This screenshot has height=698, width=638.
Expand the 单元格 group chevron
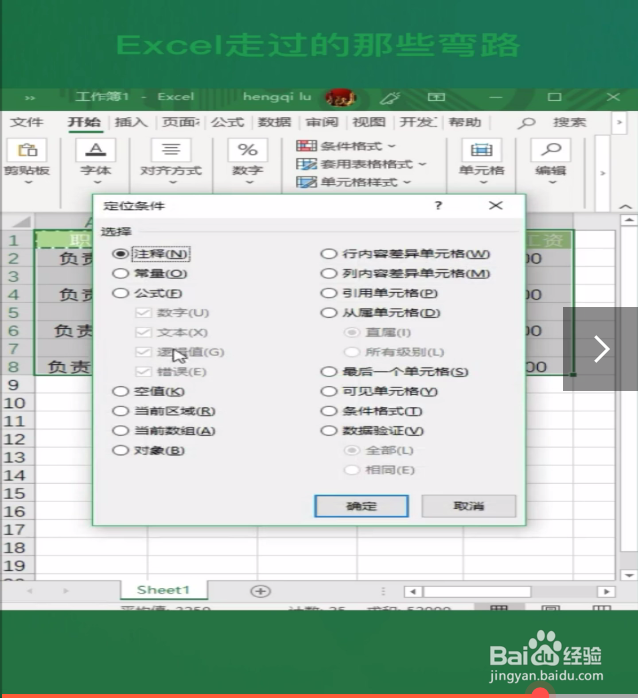pos(483,183)
